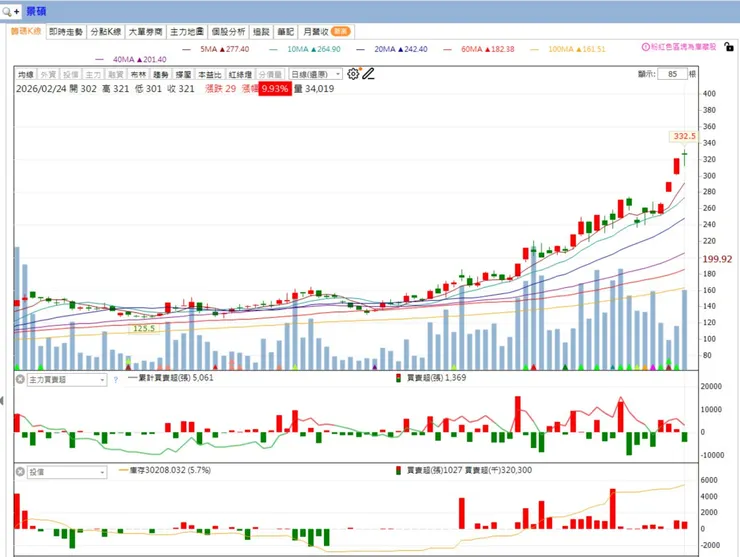Click the 買賣超(張) 1,369 legend icon
The image size is (740, 557).
(398, 378)
